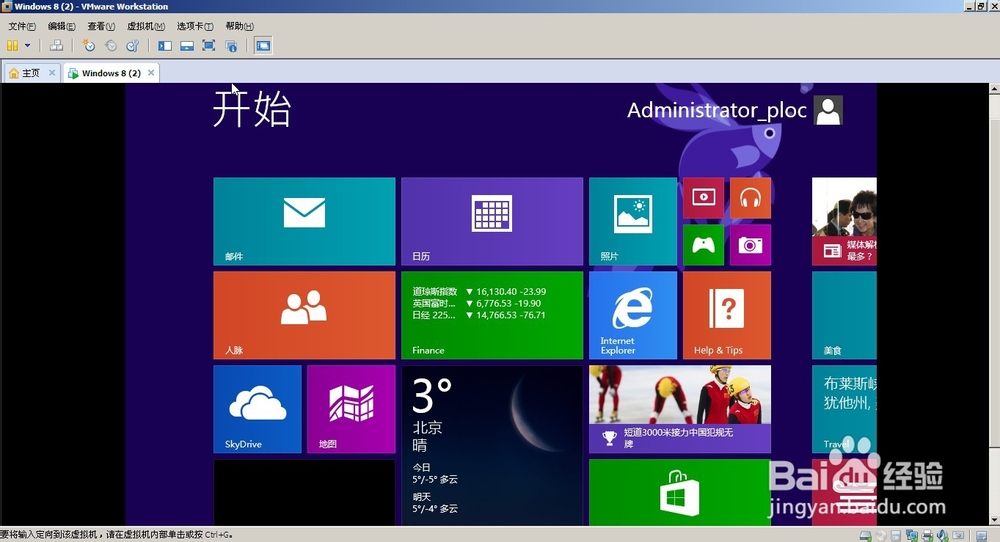
Task: Open the power options dropdown arrow
Action: [27, 46]
